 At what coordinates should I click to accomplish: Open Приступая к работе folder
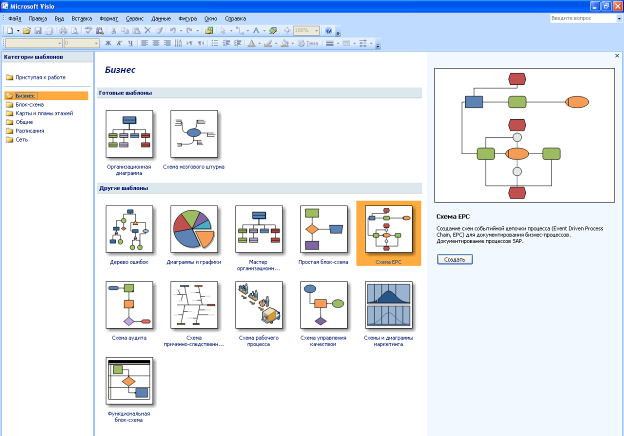[x=36, y=77]
